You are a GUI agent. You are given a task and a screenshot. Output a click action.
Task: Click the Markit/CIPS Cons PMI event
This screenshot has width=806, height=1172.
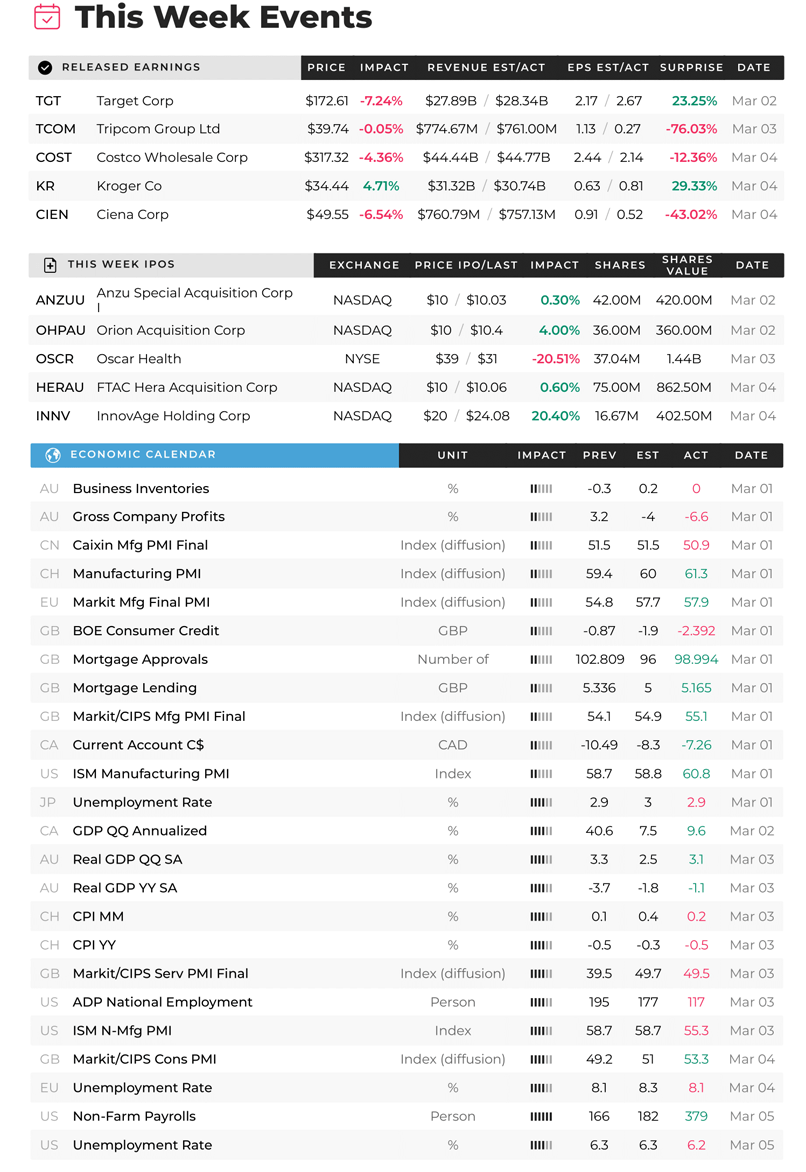pyautogui.click(x=144, y=1059)
